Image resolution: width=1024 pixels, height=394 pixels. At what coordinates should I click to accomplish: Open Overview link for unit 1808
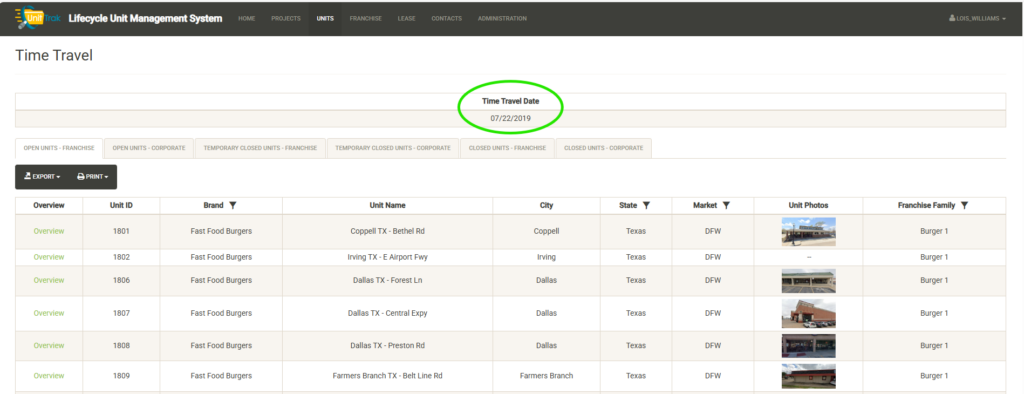(x=49, y=346)
